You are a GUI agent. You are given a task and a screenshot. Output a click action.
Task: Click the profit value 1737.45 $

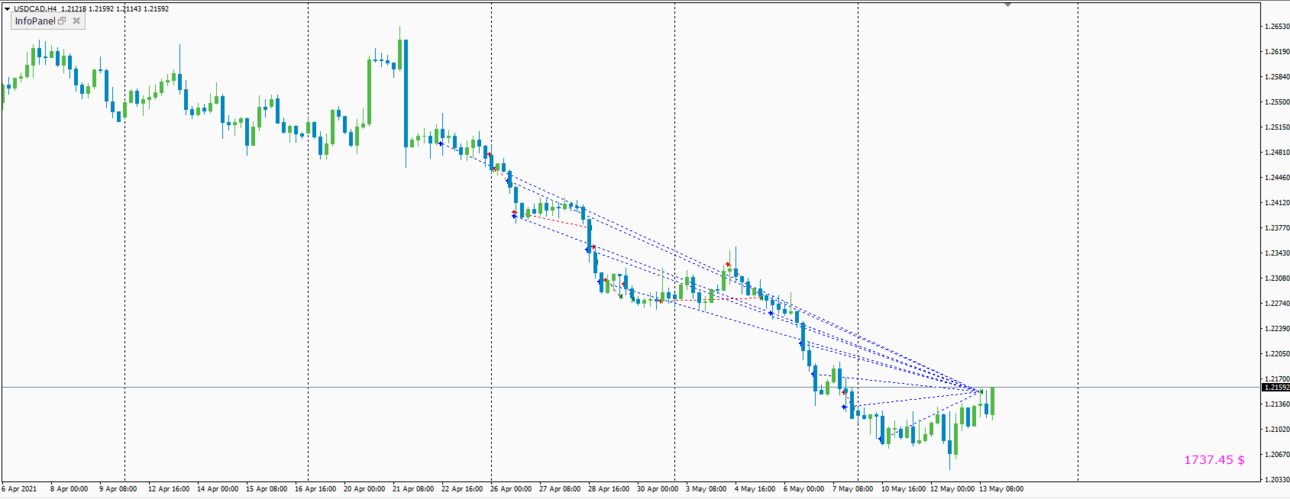click(1214, 460)
